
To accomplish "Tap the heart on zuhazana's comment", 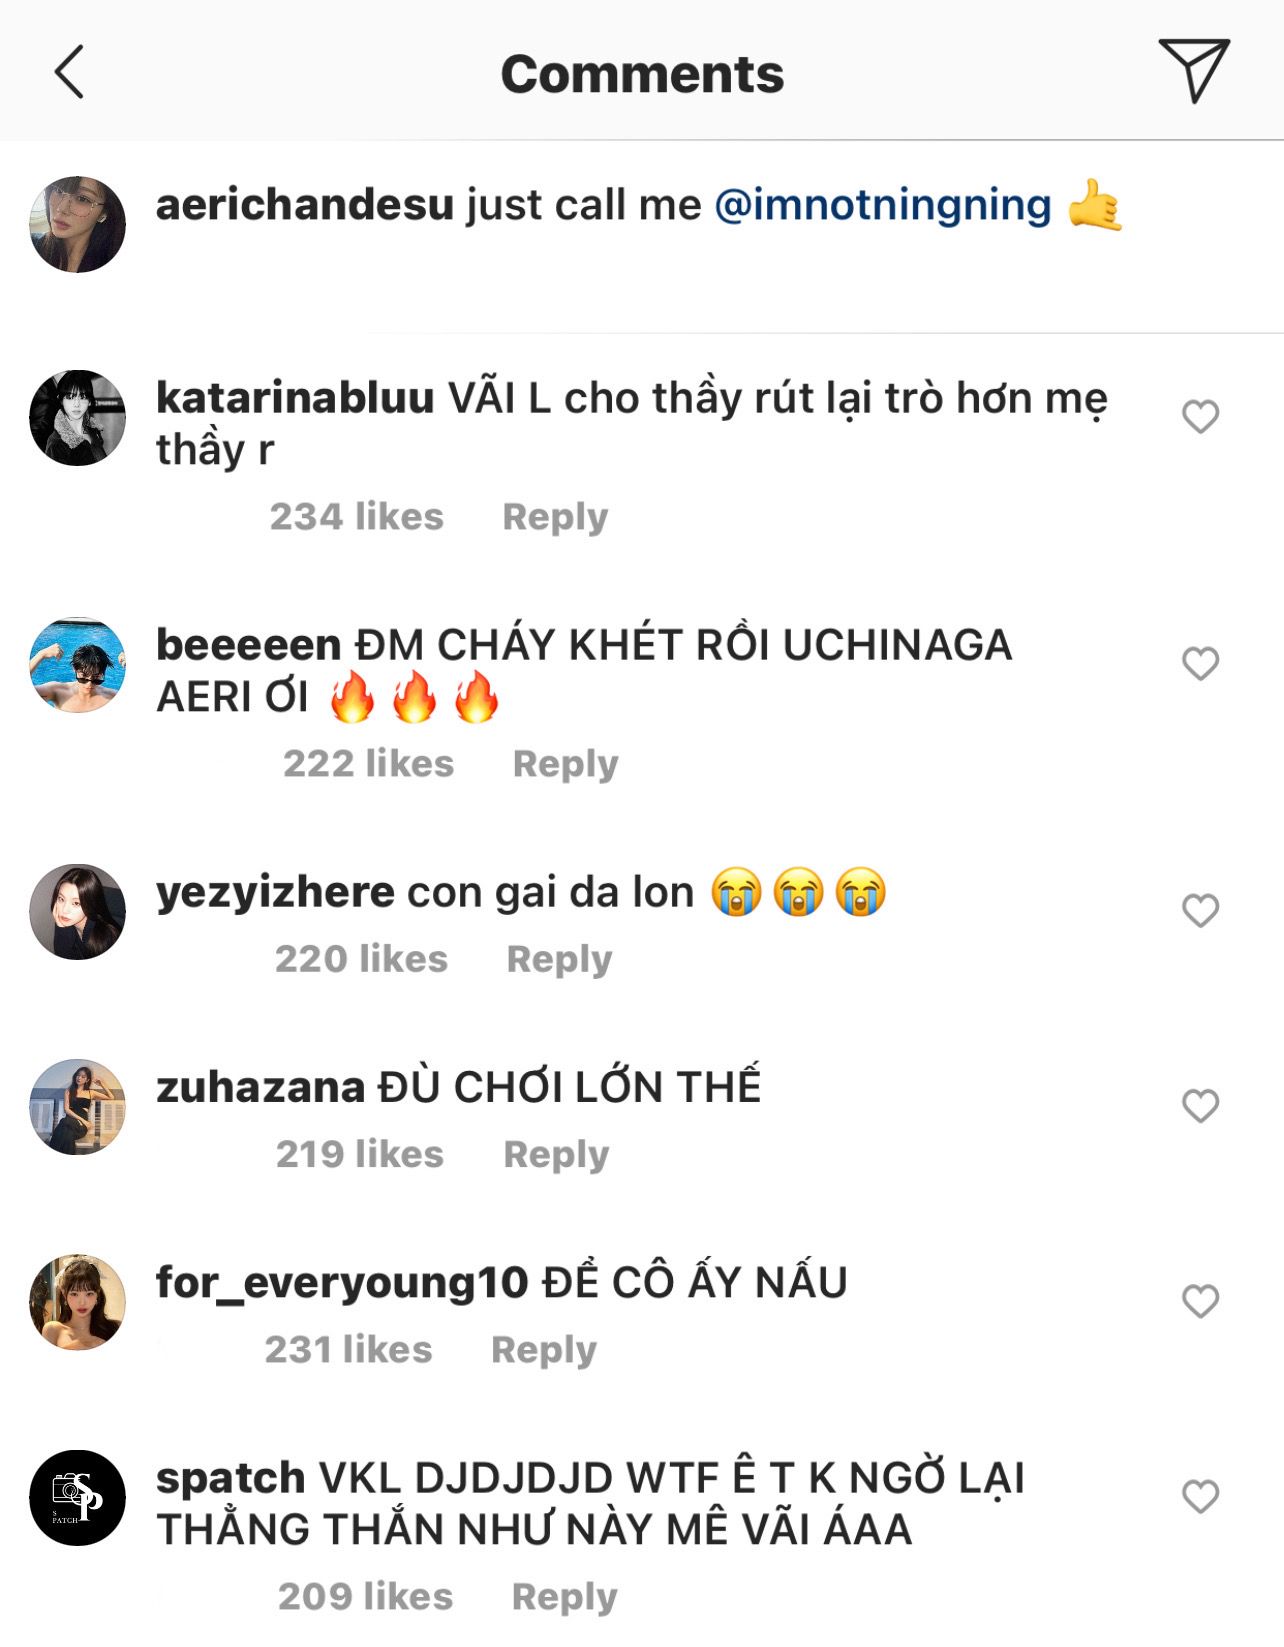I will [x=1200, y=1105].
